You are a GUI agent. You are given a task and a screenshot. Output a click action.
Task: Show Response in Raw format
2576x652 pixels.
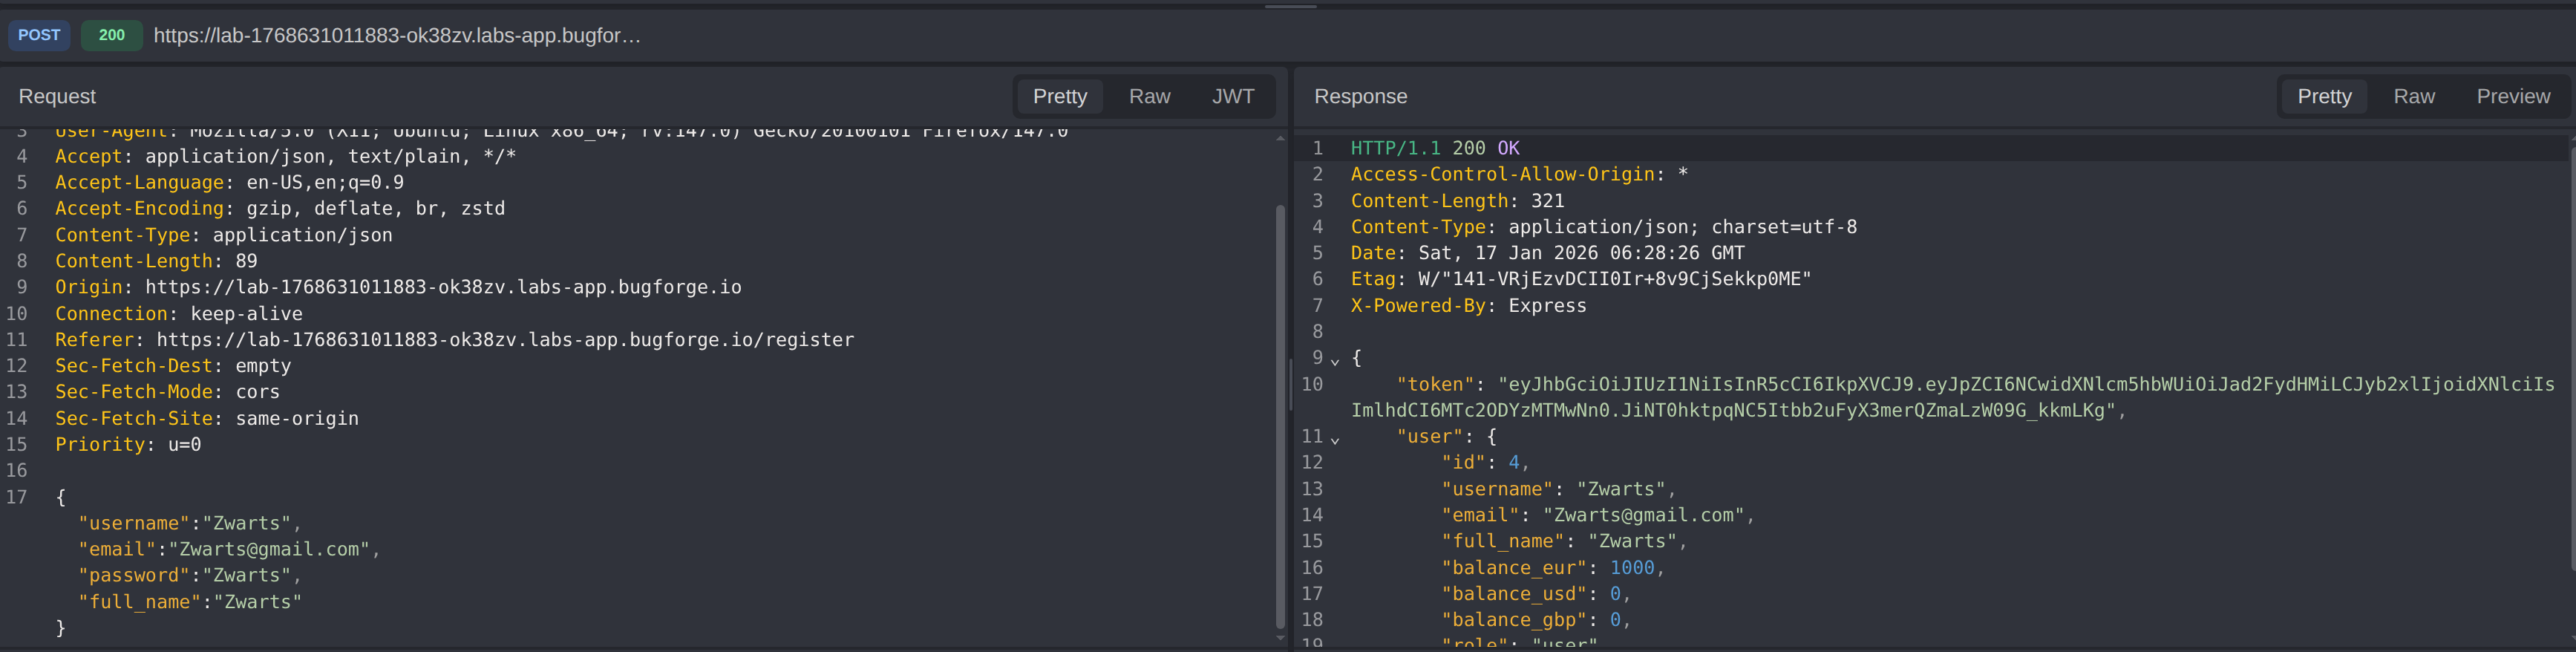pos(2413,96)
